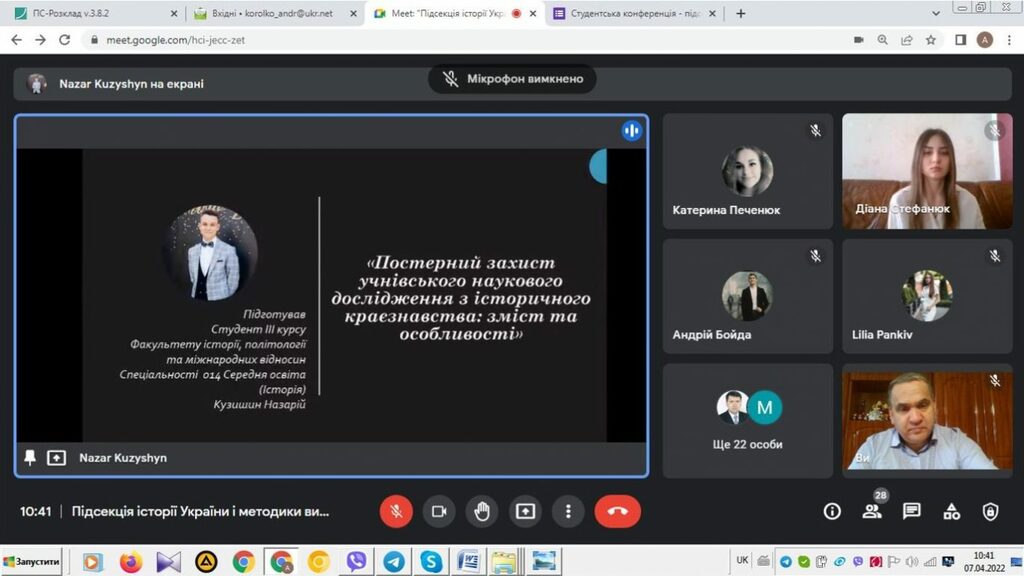Open the chat panel with everyone
Screen dimensions: 1024x576
click(x=911, y=511)
